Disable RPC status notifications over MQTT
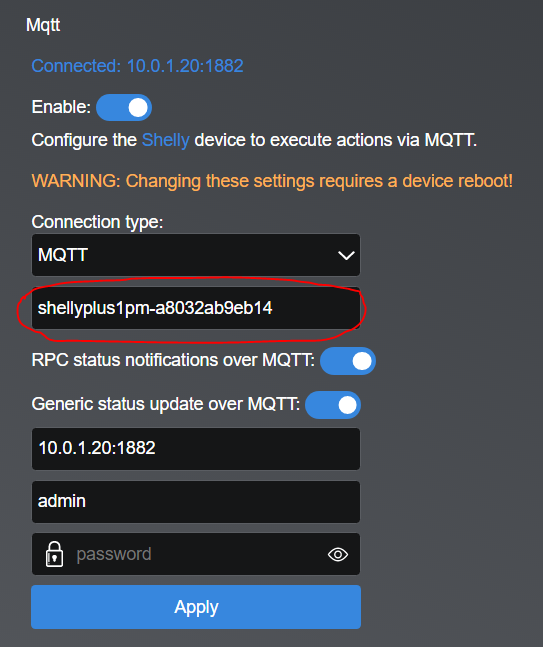Image resolution: width=543 pixels, height=647 pixels. tap(348, 361)
